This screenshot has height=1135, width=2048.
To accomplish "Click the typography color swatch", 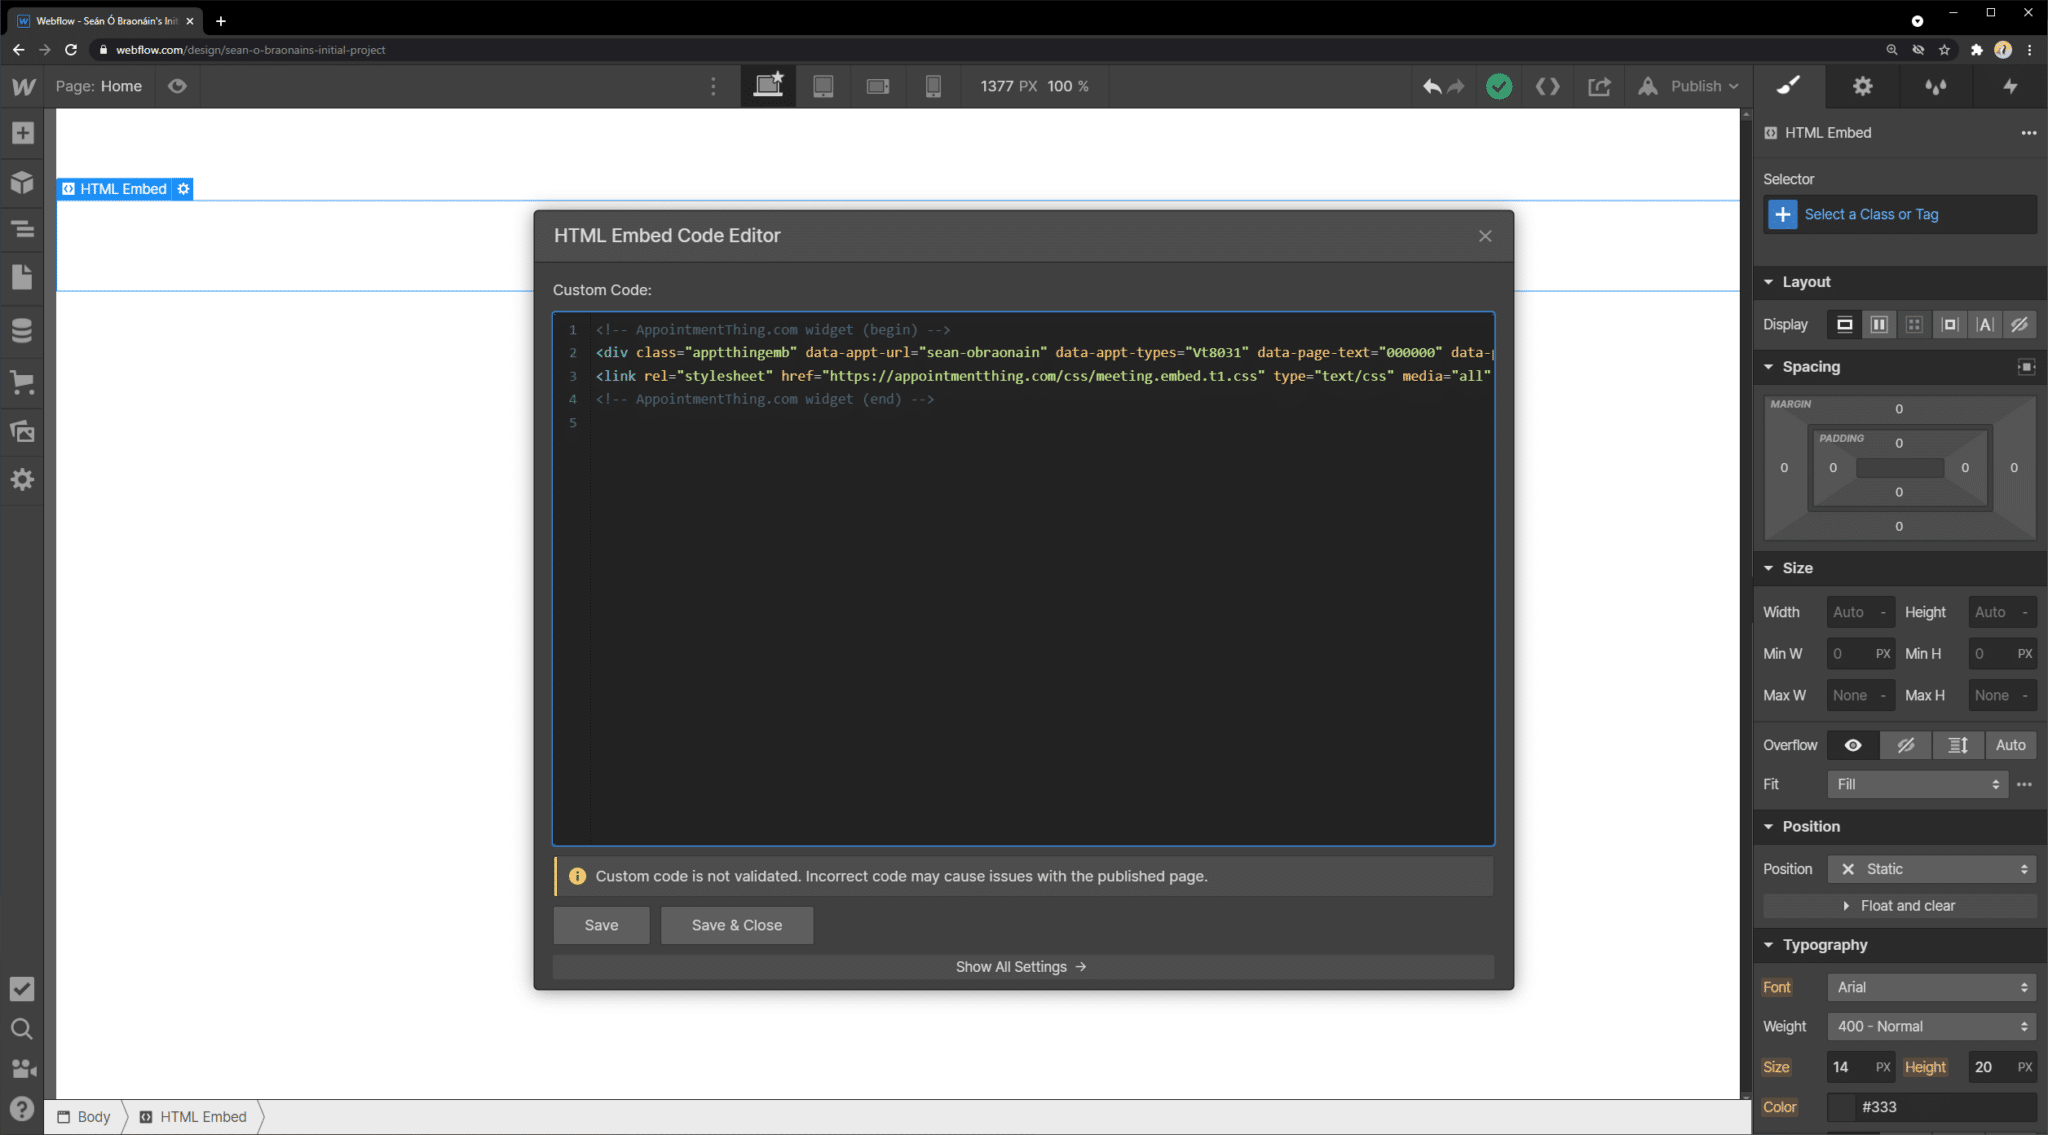I will [x=1841, y=1107].
